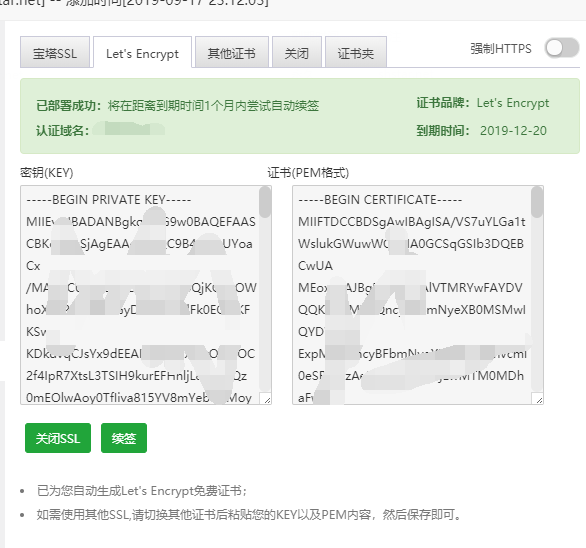586x548 pixels.
Task: Click the 到期时间 label
Action: click(443, 131)
